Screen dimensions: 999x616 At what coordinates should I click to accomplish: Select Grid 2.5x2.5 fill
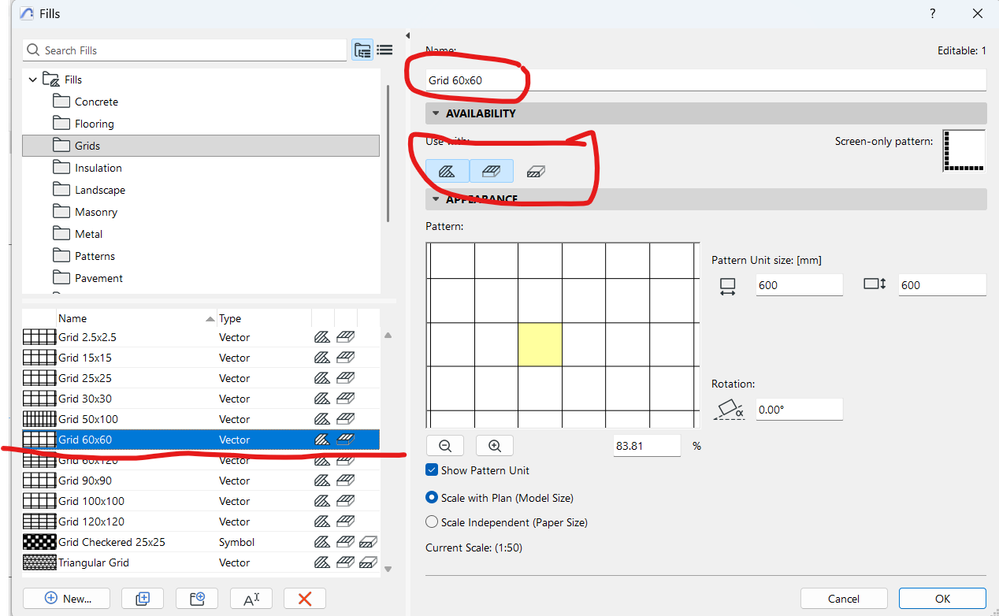(201, 337)
